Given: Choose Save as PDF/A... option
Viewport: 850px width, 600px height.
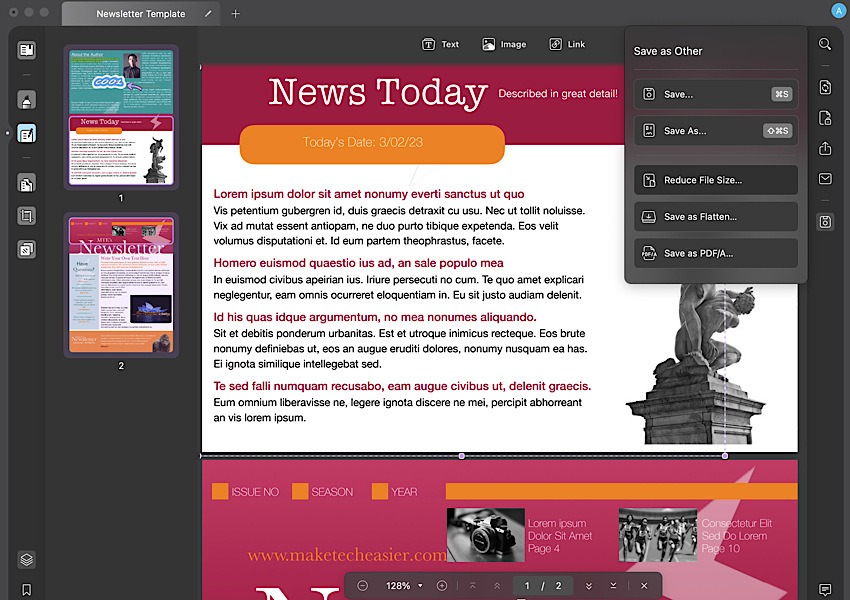Looking at the screenshot, I should click(x=716, y=253).
